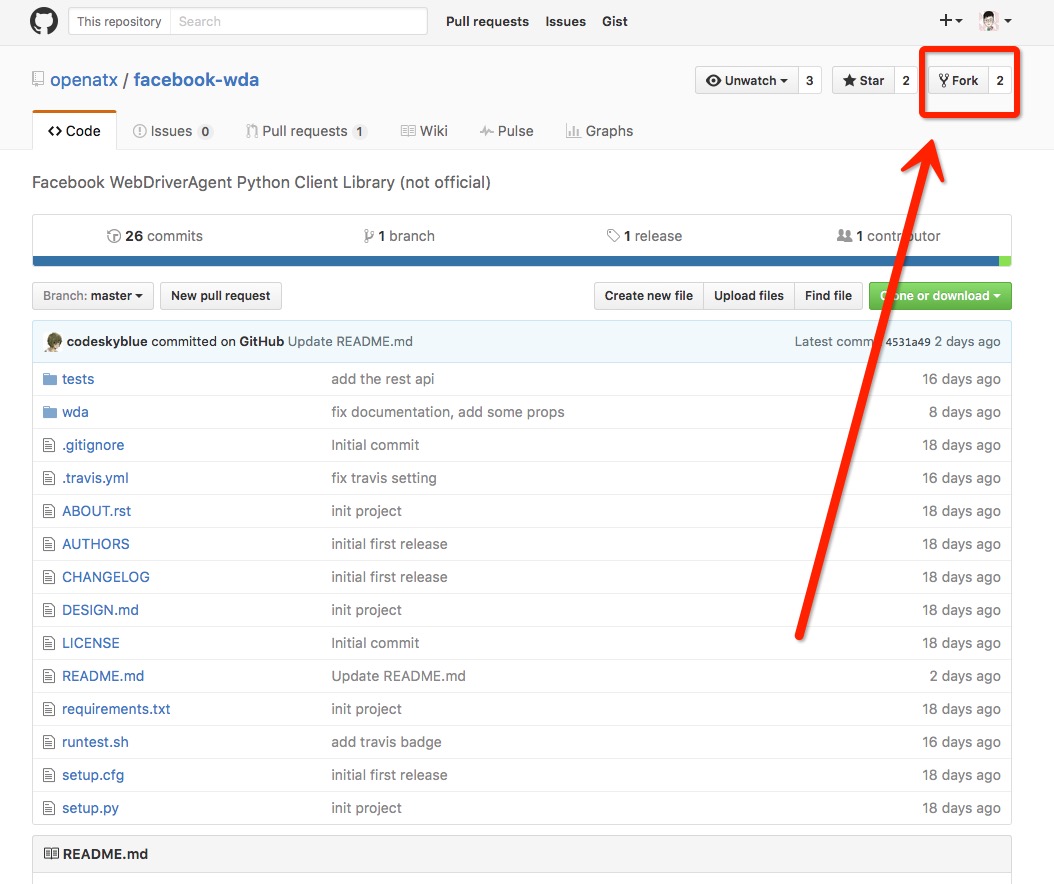Open 'add travis badge' commit message
This screenshot has height=884, width=1054.
click(x=386, y=742)
